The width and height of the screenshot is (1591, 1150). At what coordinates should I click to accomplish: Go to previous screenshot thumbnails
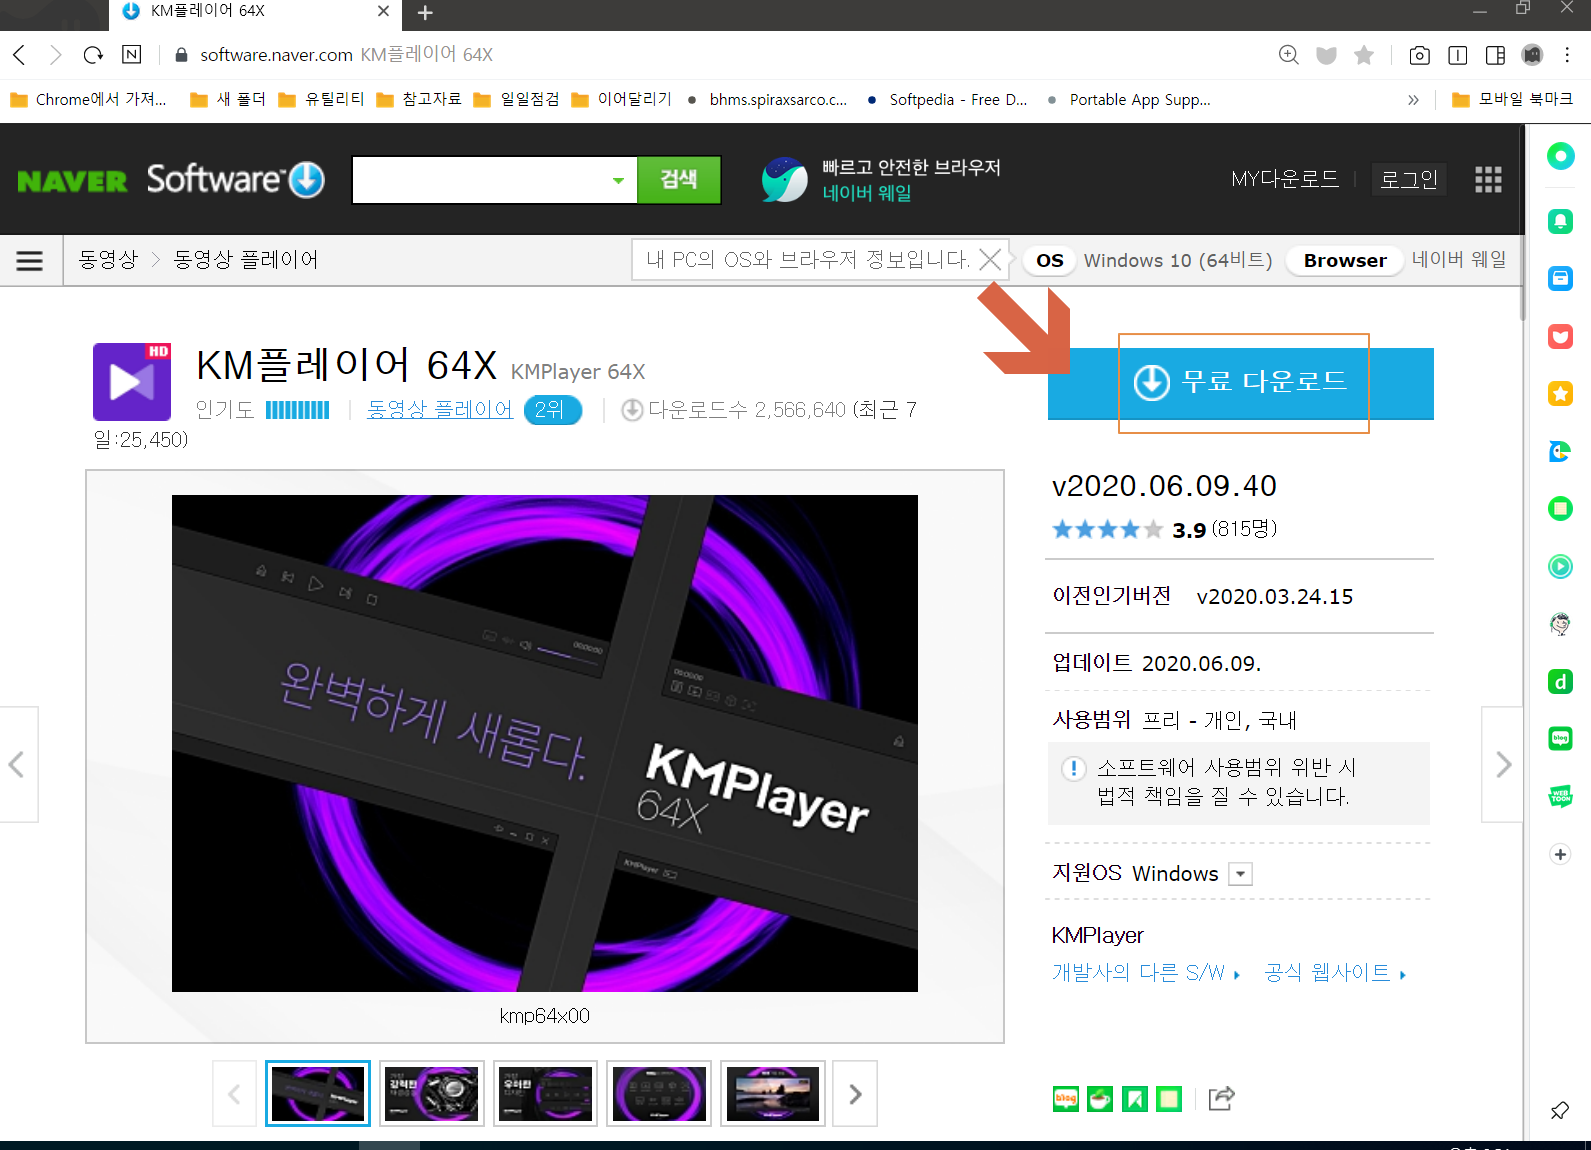234,1094
